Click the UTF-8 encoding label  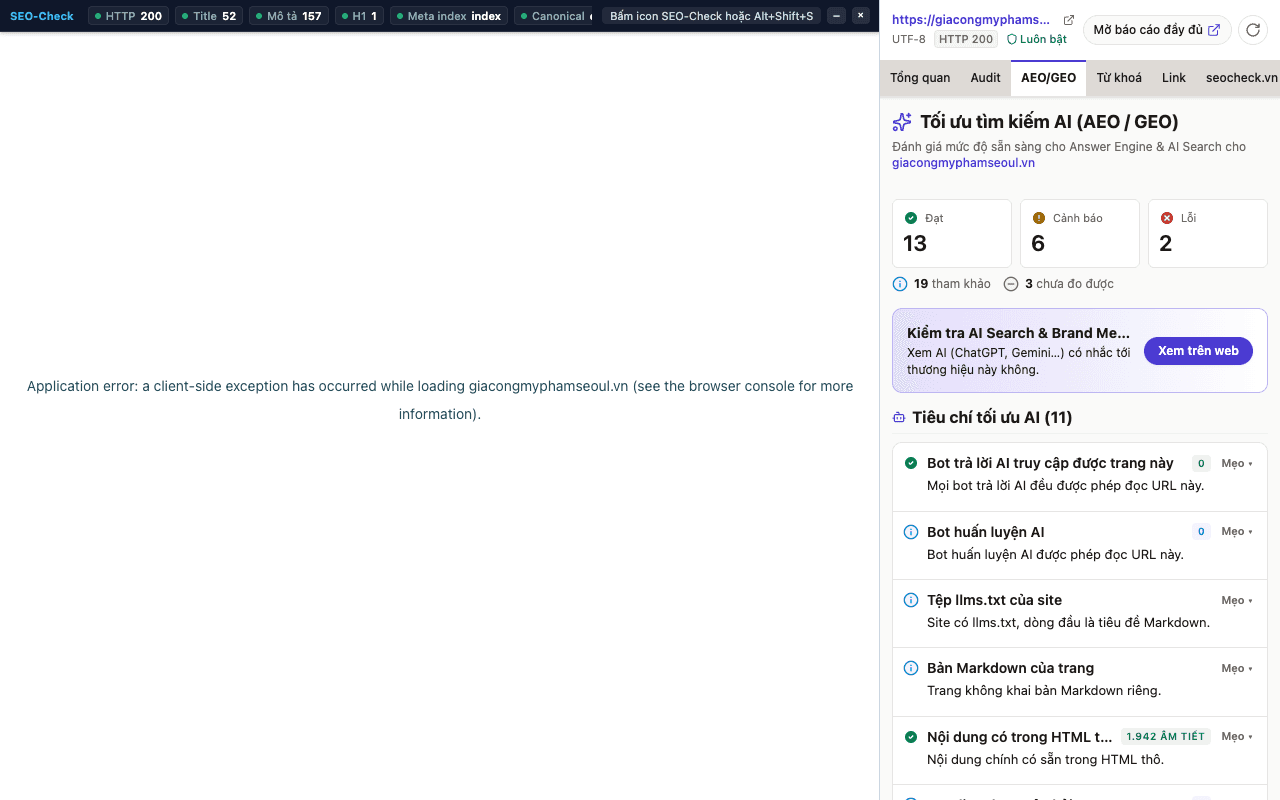909,39
